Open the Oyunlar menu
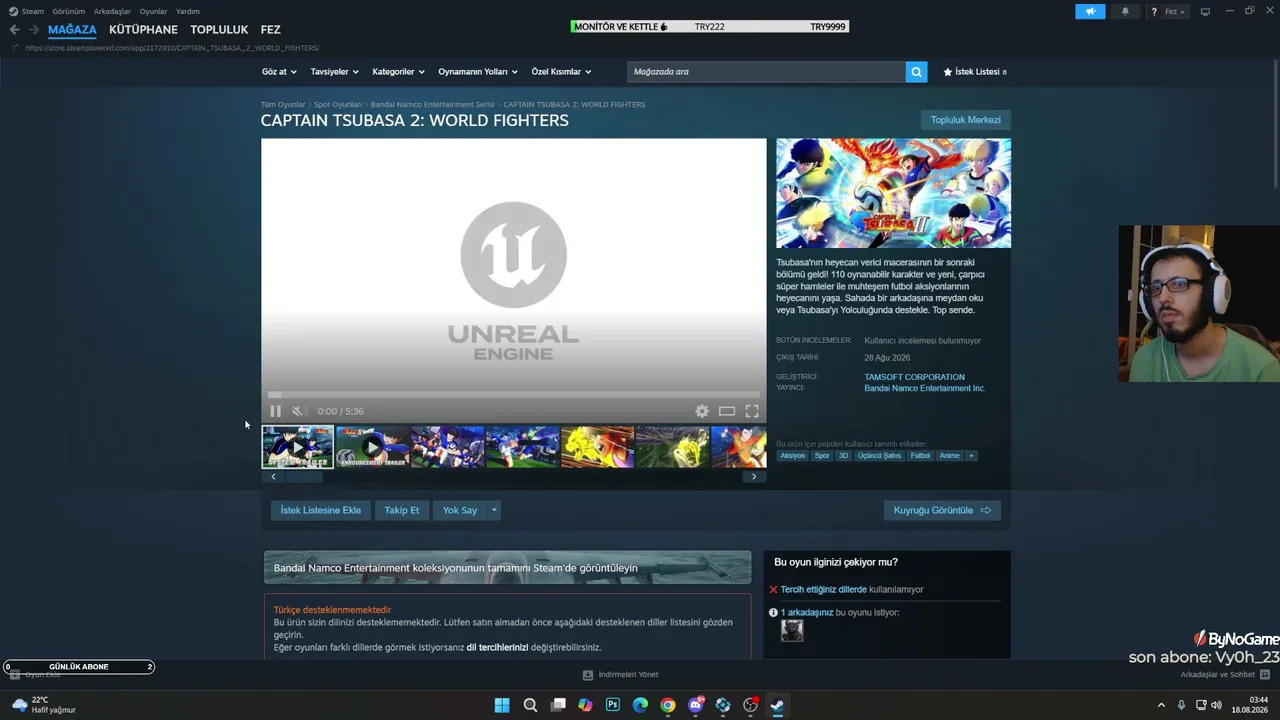The image size is (1280, 720). click(153, 12)
